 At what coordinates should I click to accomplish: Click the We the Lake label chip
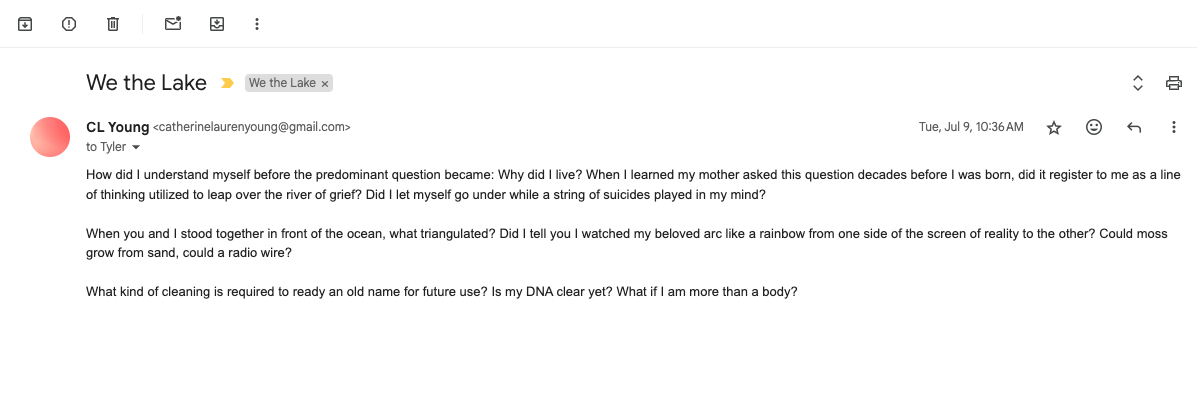point(282,83)
